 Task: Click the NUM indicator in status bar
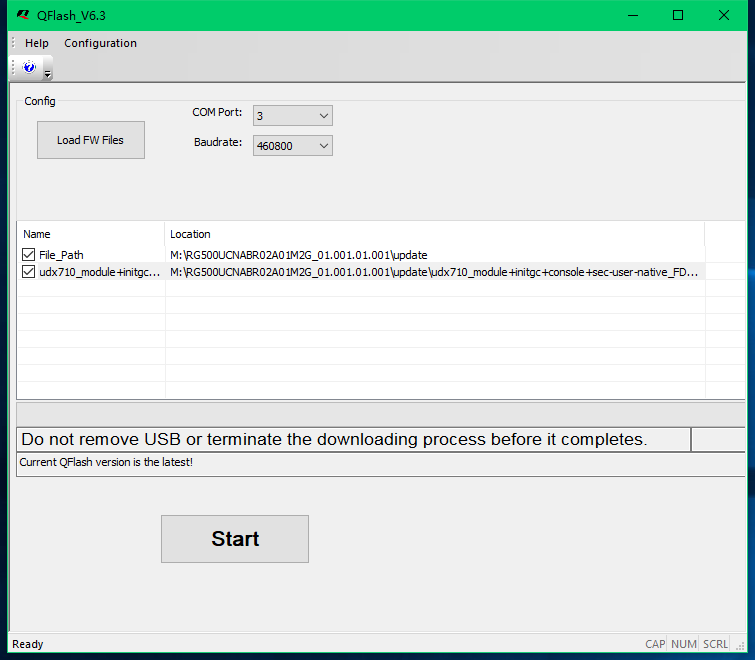684,644
